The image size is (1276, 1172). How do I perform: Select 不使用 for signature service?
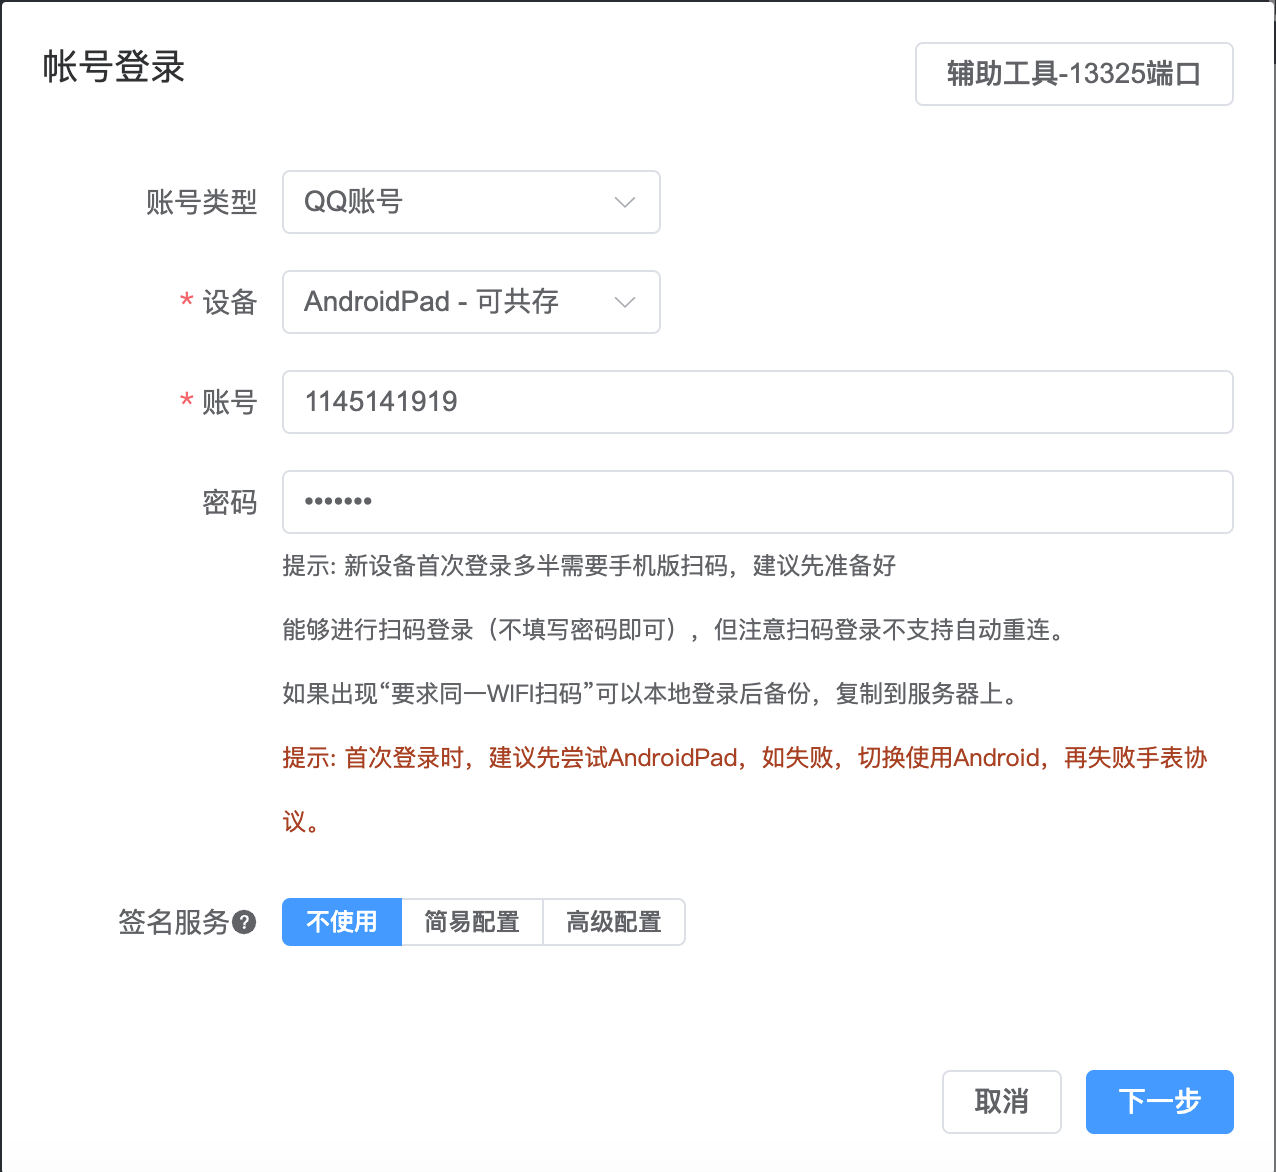pos(341,922)
